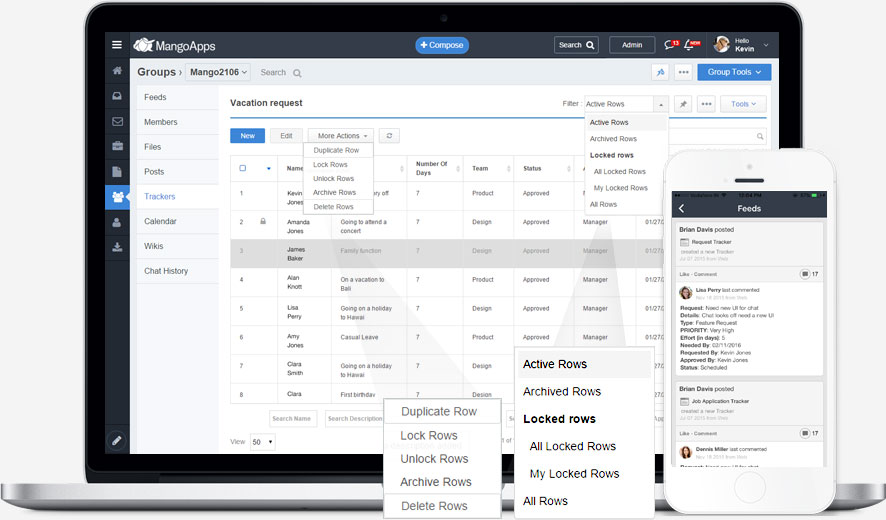Open the hamburger menu icon

coord(117,45)
